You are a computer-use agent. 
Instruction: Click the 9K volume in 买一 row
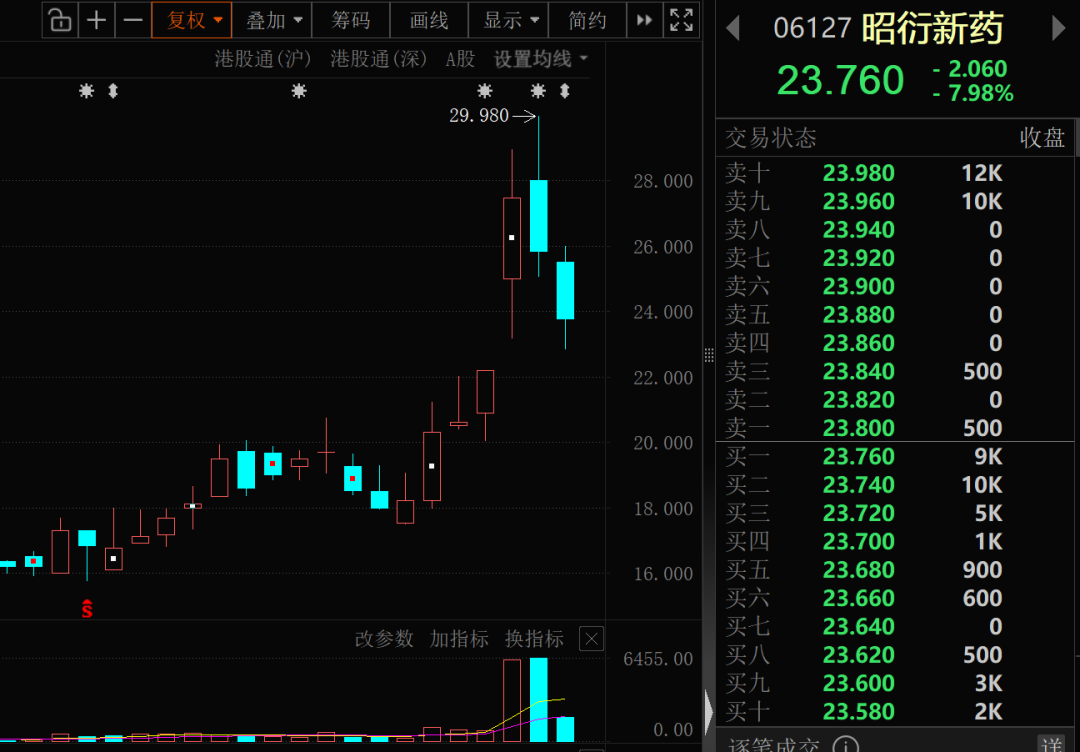(x=988, y=457)
